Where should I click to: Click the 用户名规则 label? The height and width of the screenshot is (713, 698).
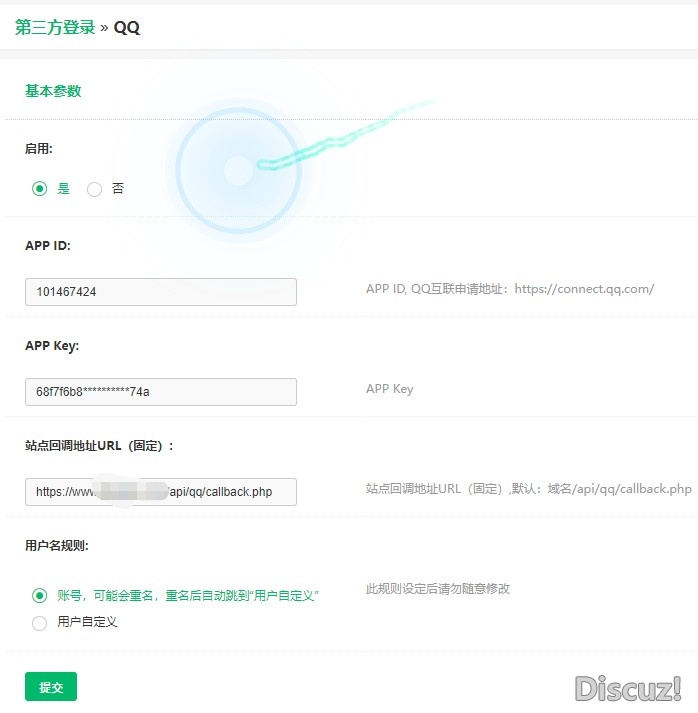[57, 546]
